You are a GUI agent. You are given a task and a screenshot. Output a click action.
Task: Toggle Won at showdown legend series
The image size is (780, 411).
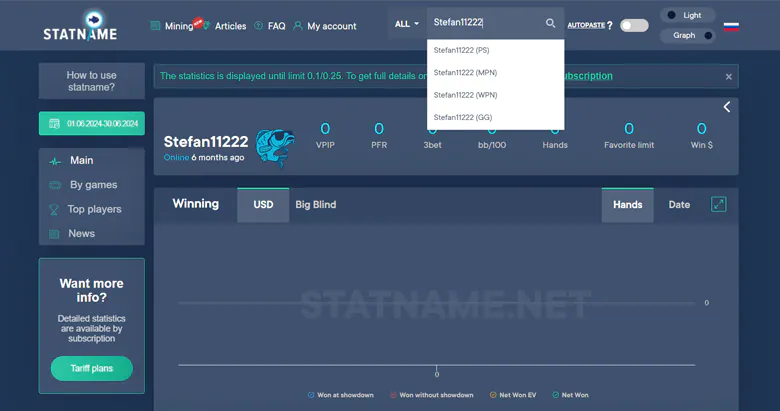(341, 395)
